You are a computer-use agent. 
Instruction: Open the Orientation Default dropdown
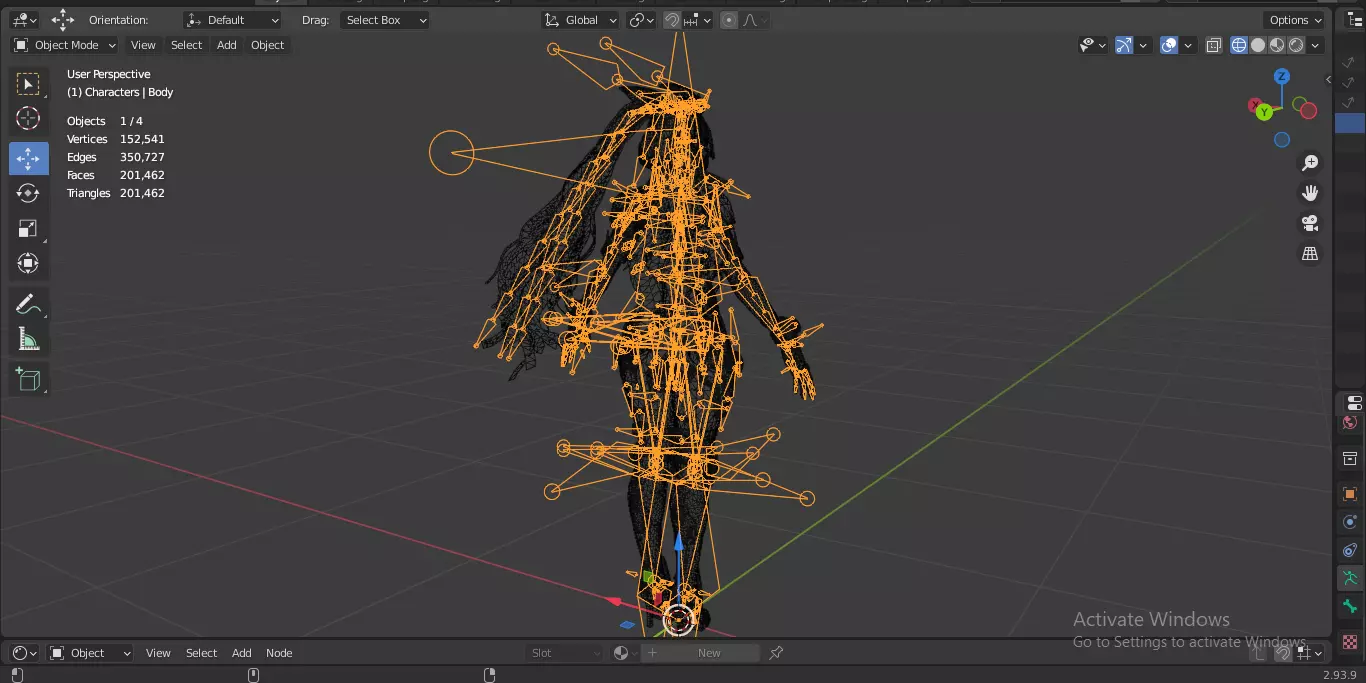(232, 20)
